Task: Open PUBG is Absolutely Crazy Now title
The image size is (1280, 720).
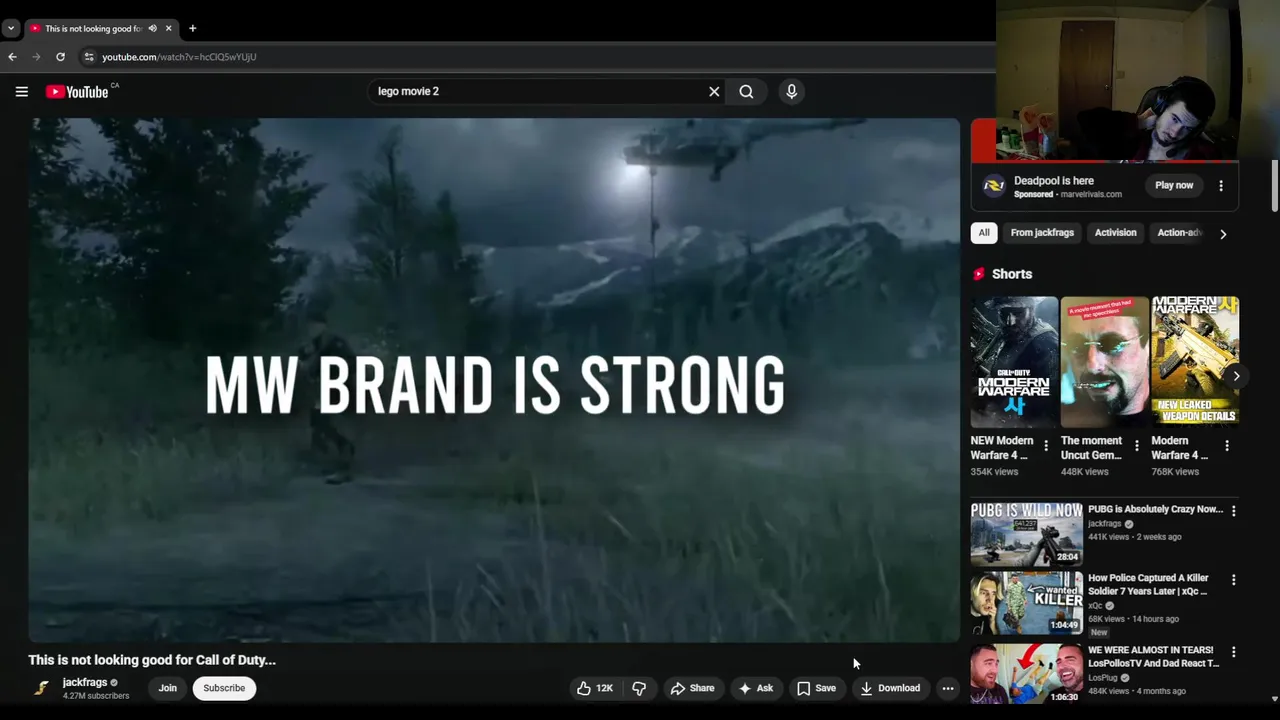Action: click(1155, 509)
